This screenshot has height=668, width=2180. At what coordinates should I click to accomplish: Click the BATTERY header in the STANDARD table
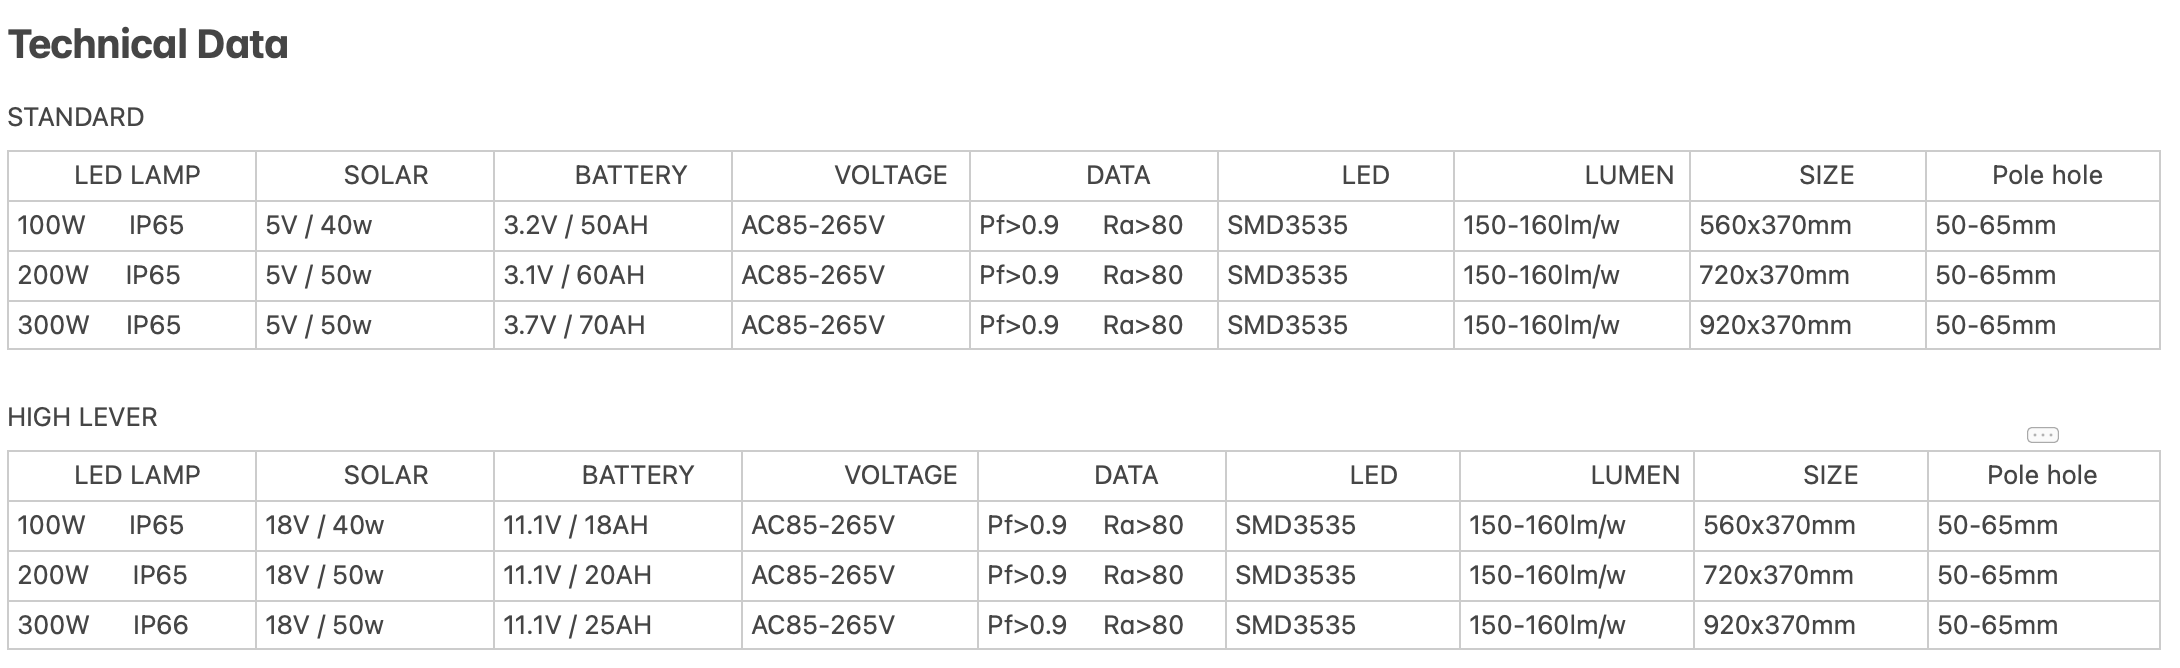tap(631, 175)
